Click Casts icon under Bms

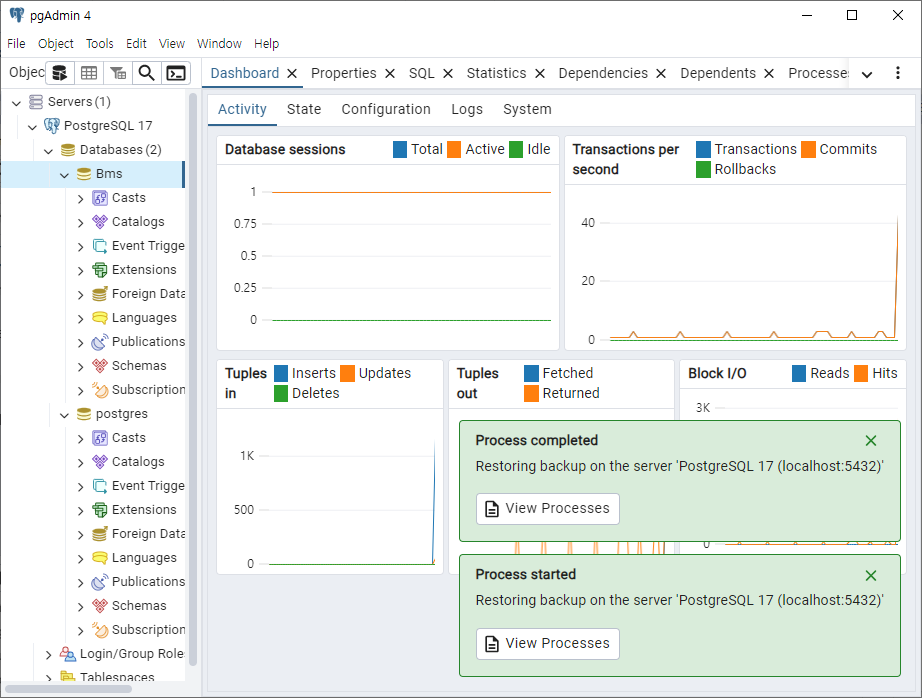[x=100, y=198]
